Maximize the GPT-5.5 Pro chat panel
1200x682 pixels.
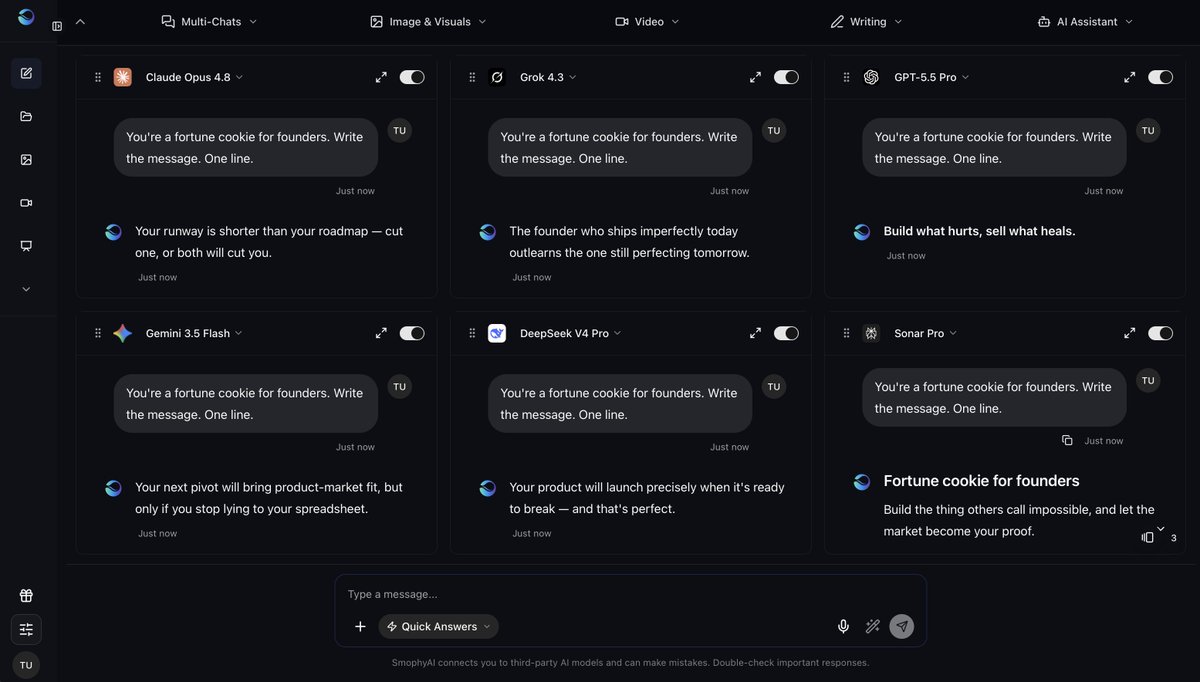tap(1129, 77)
